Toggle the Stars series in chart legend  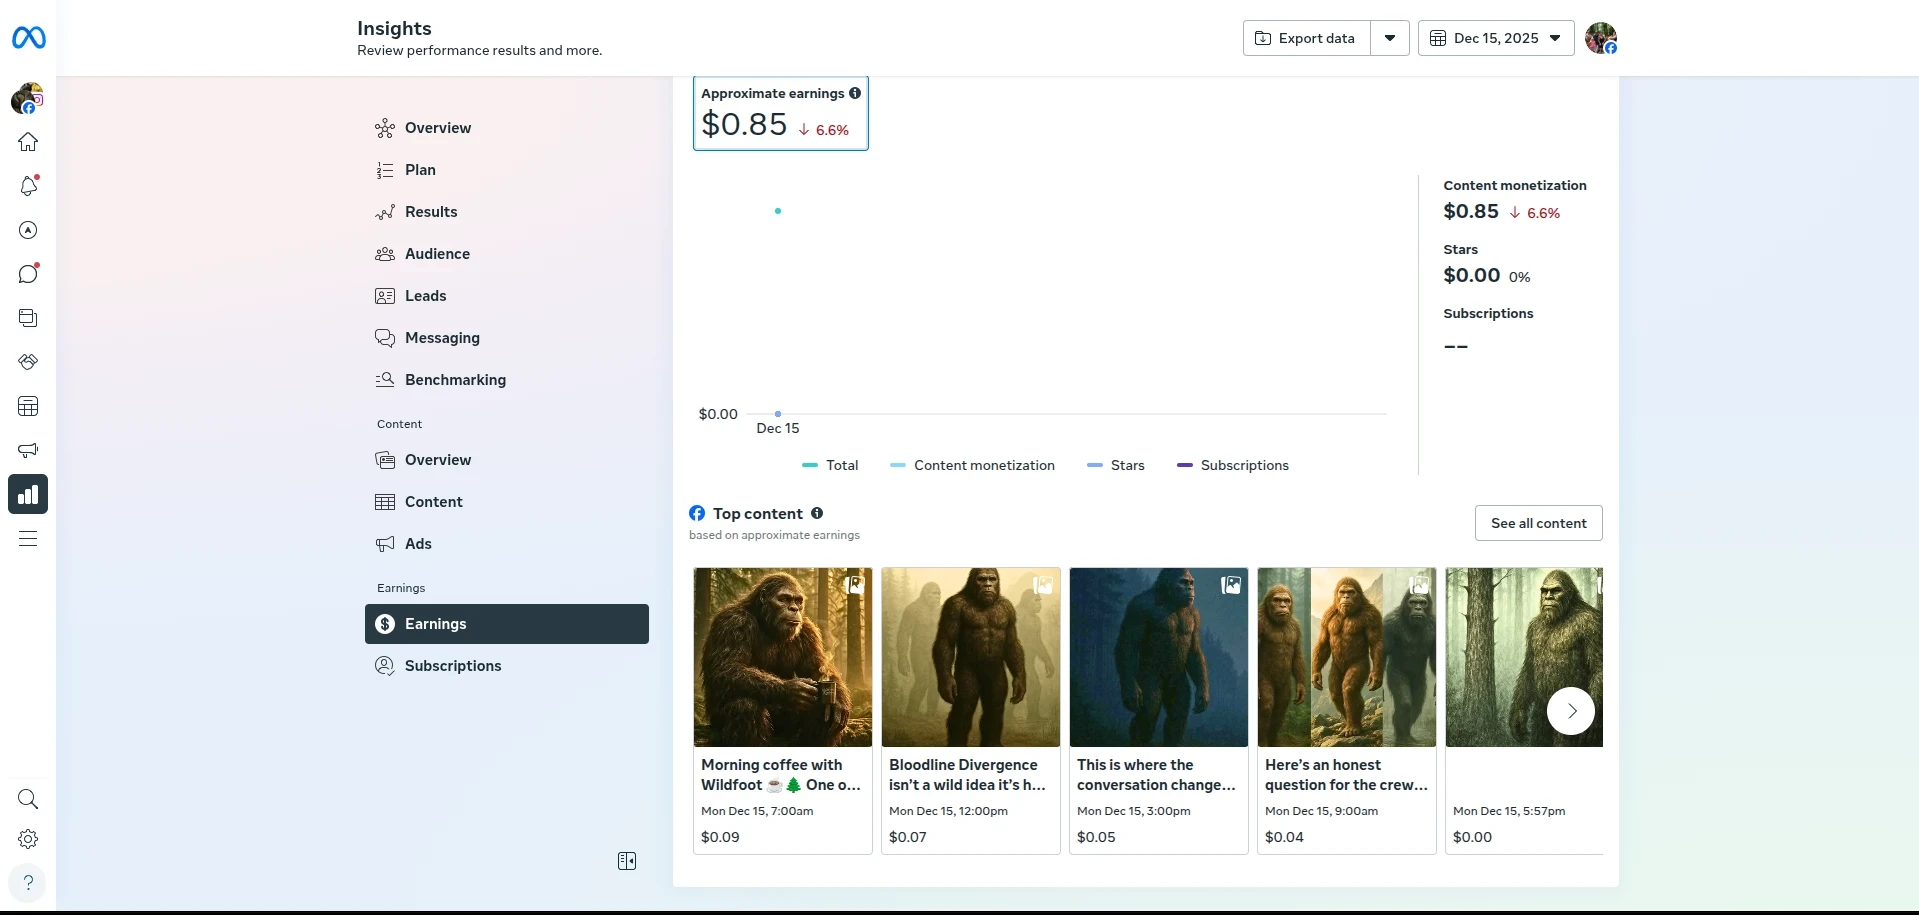pos(1116,465)
